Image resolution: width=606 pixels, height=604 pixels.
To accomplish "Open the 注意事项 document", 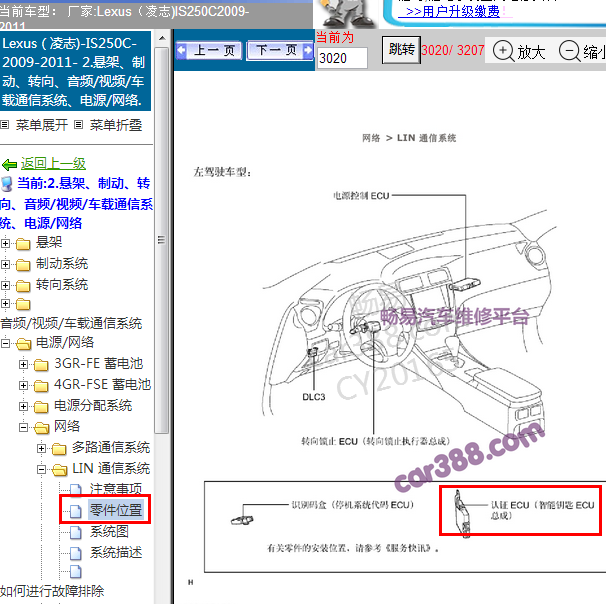I will [116, 489].
